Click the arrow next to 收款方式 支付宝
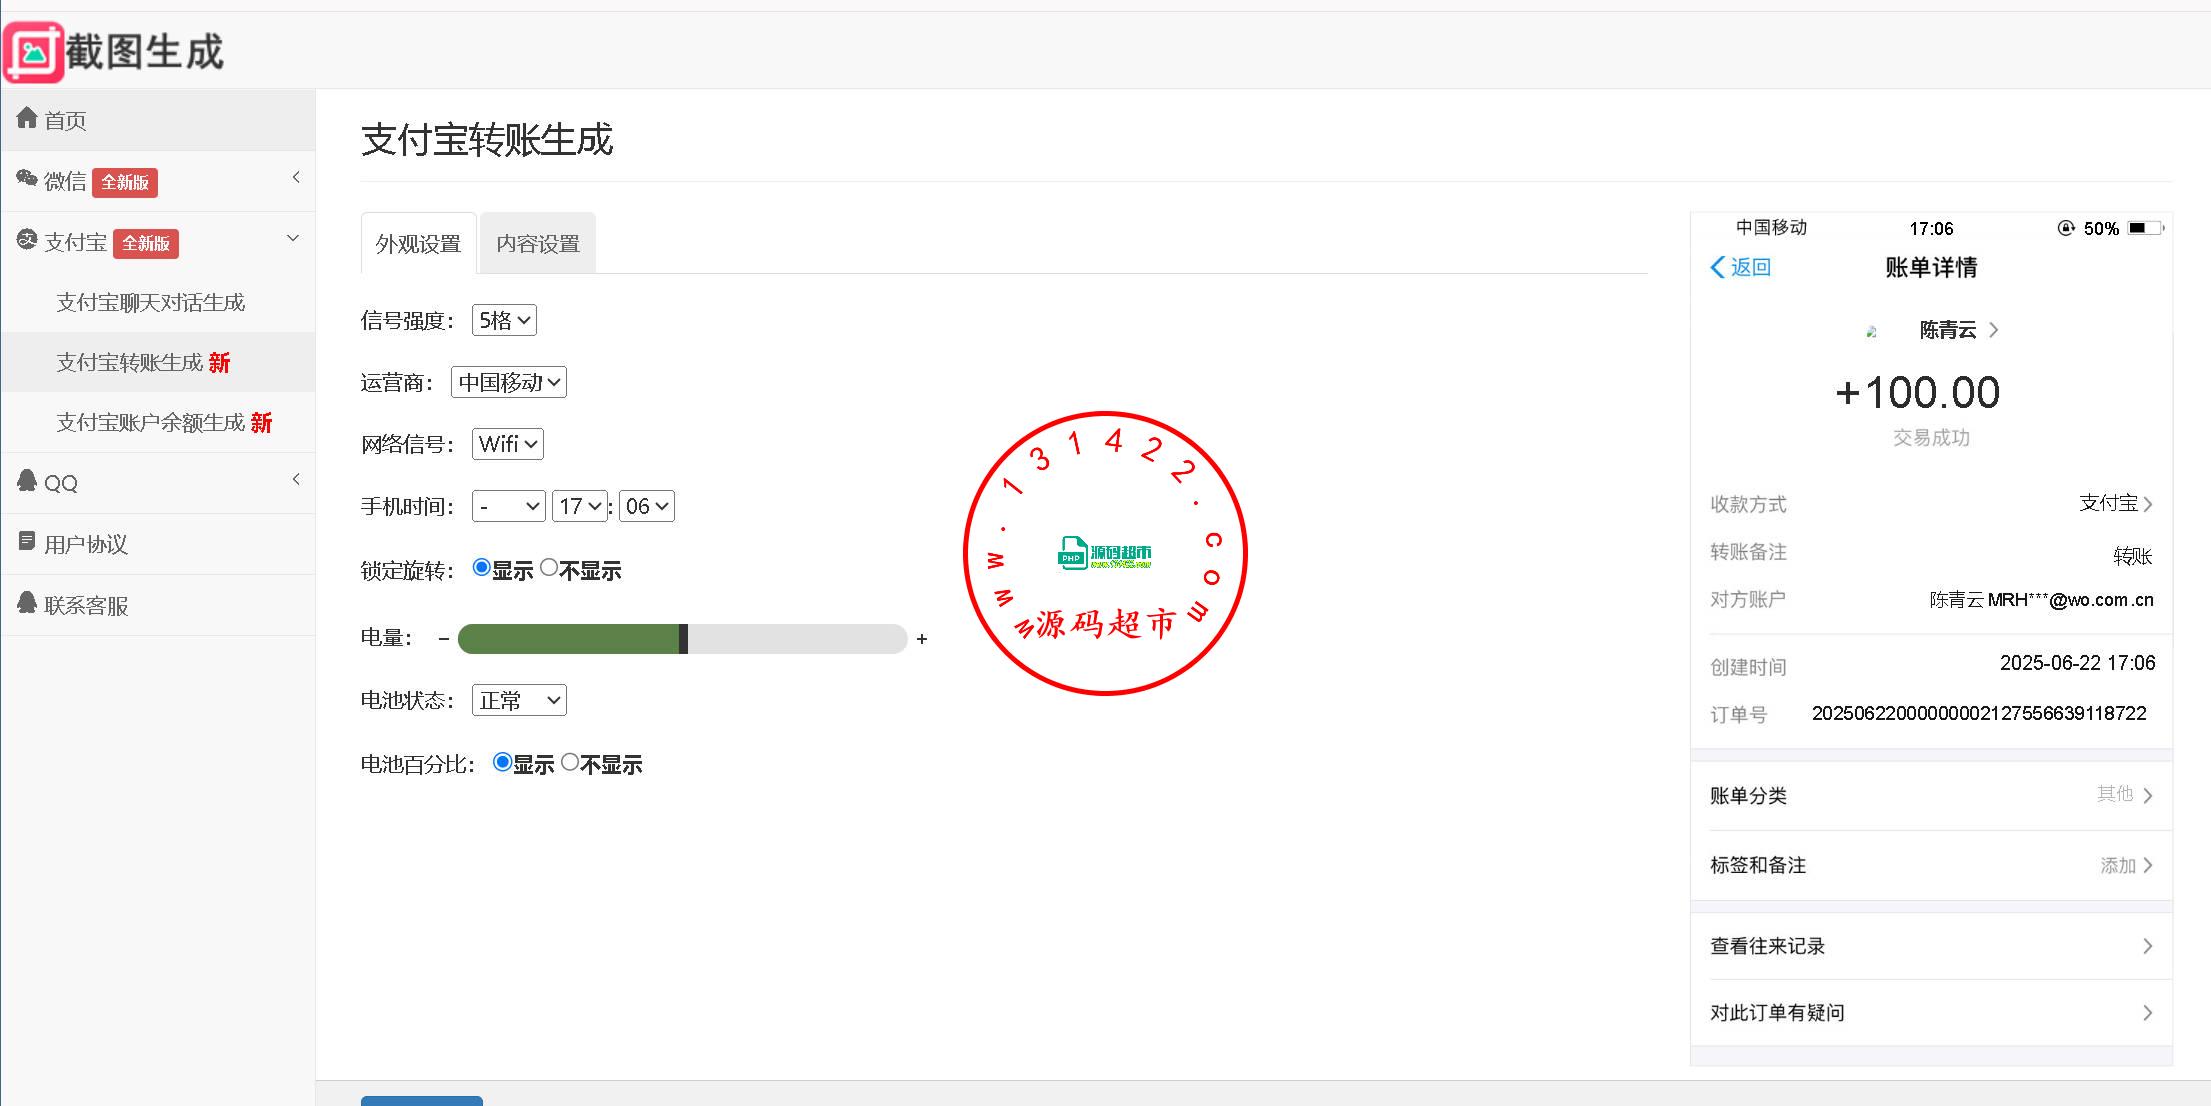 2147,504
